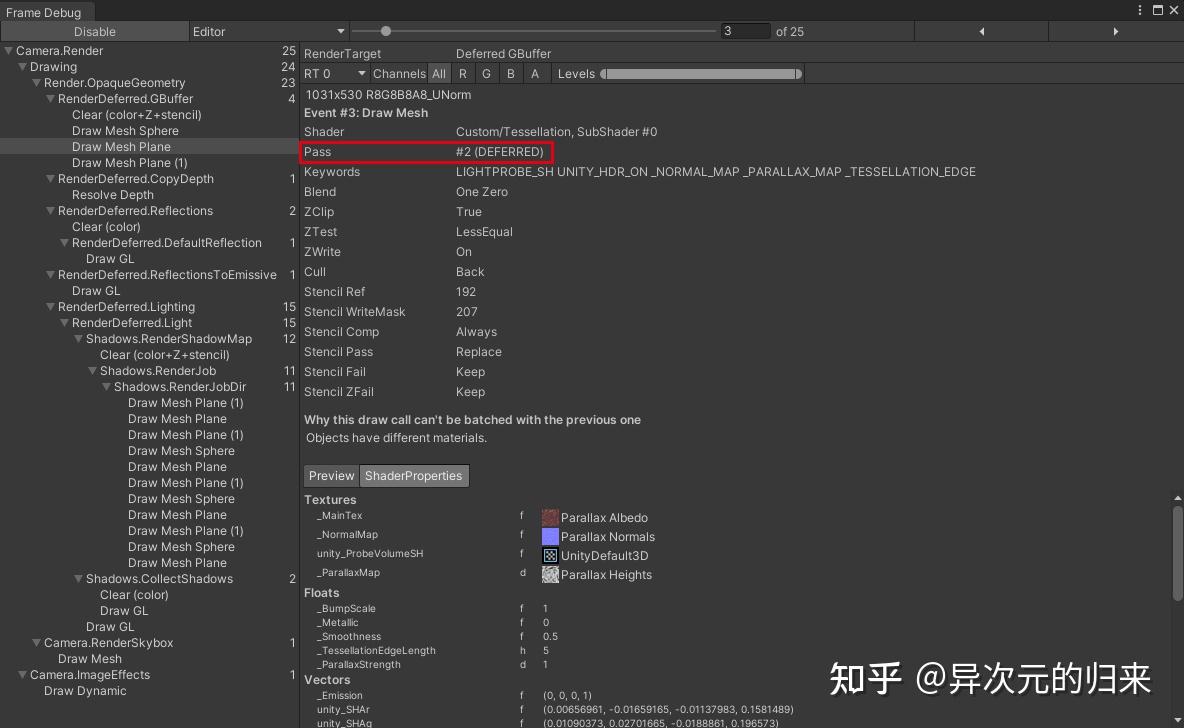Click the Disable button
This screenshot has width=1184, height=728.
click(95, 31)
